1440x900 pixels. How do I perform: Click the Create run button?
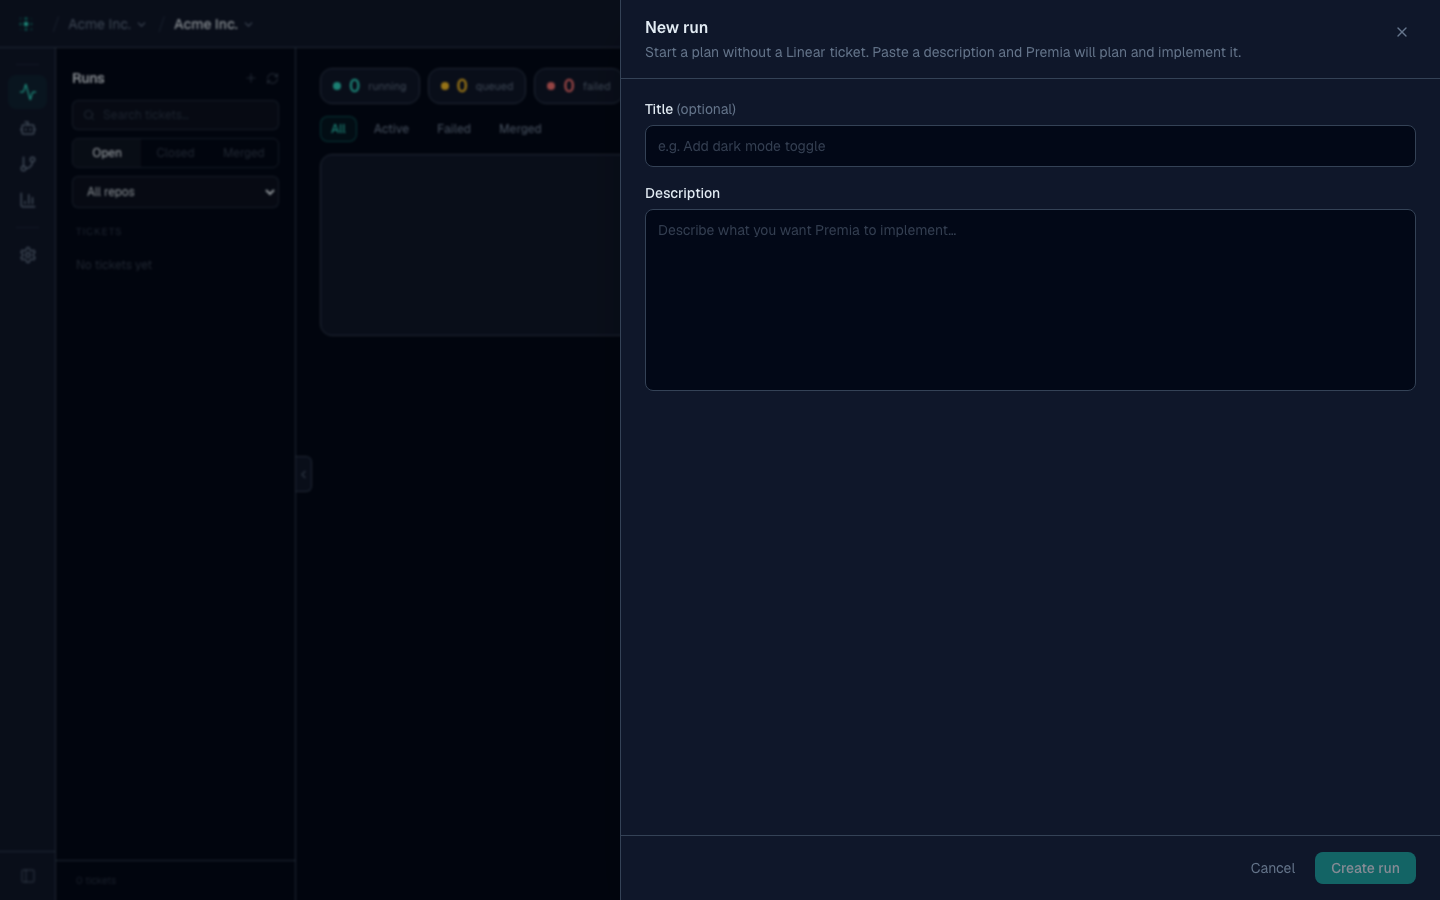point(1365,868)
